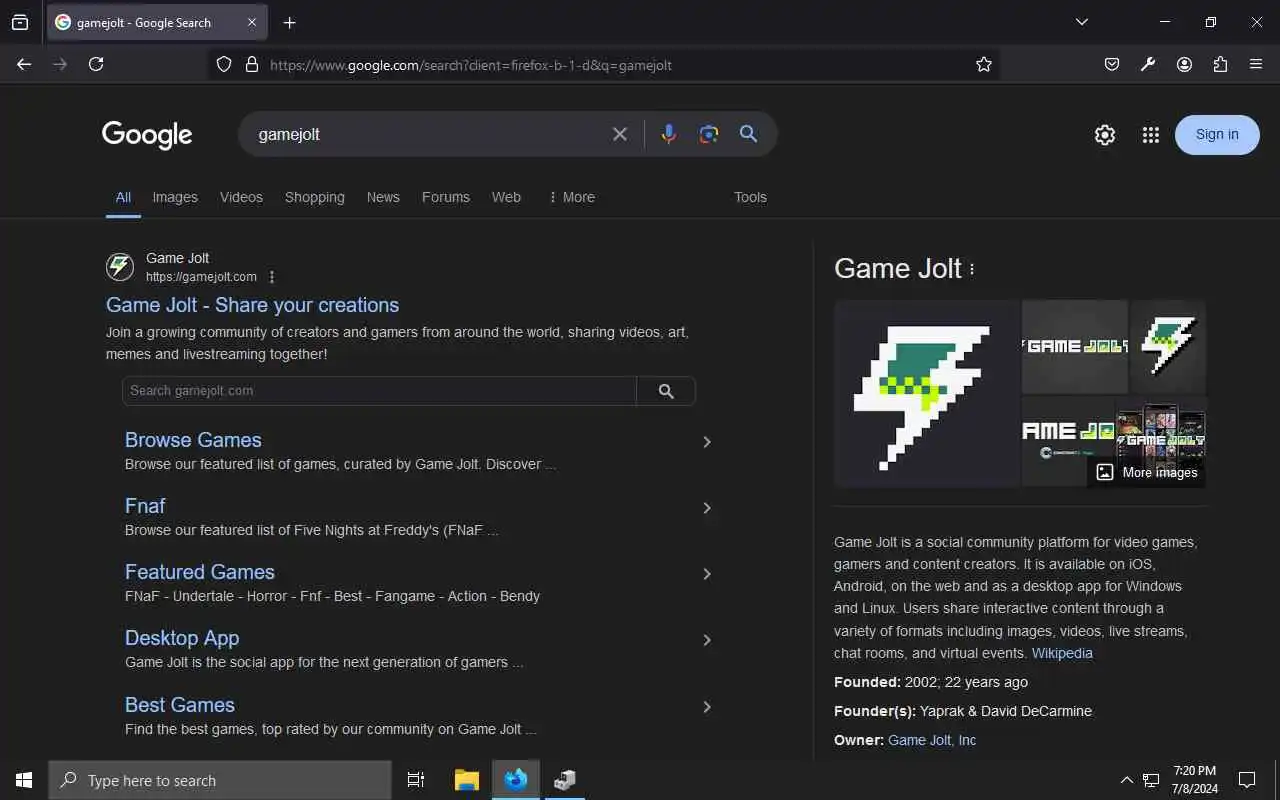Expand the Best Games chevron
1280x800 pixels.
pos(707,707)
